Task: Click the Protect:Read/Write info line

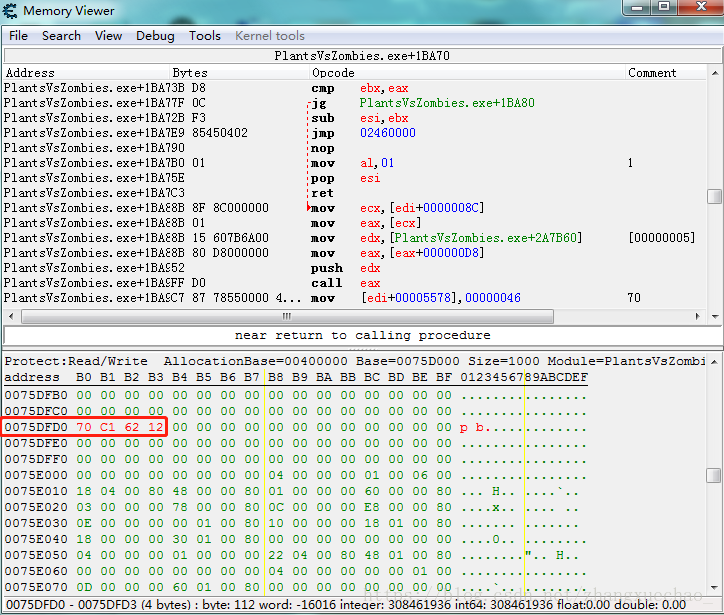Action: coord(355,361)
